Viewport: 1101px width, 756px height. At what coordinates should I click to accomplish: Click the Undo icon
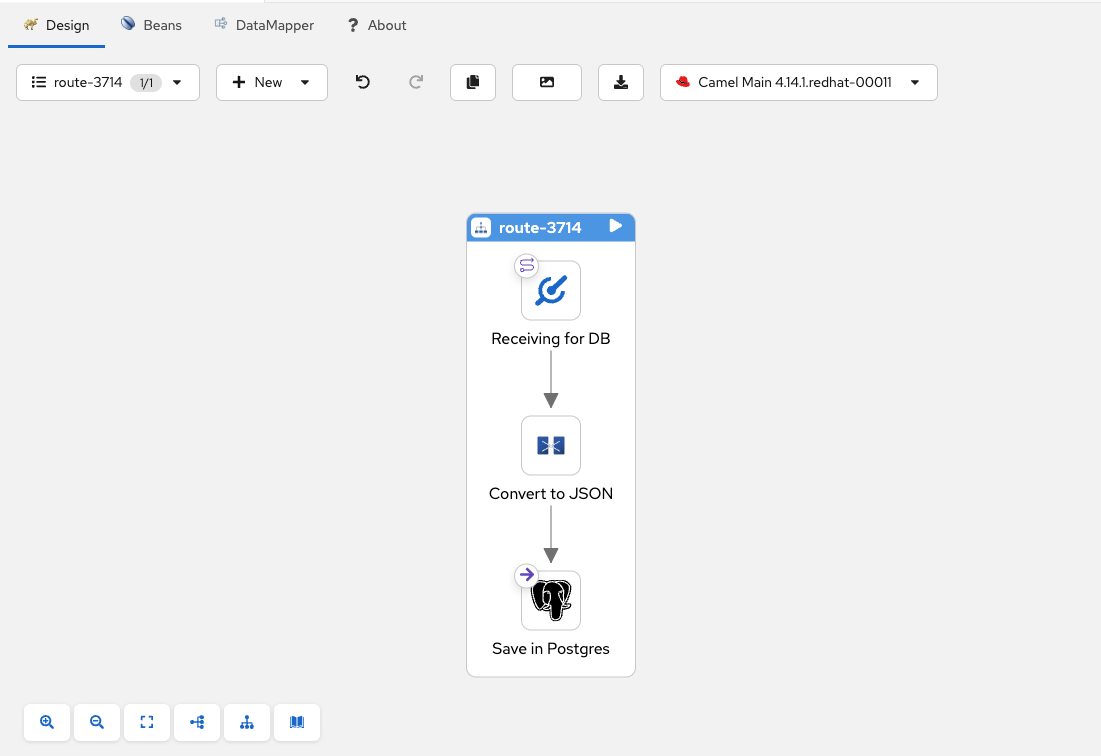363,82
